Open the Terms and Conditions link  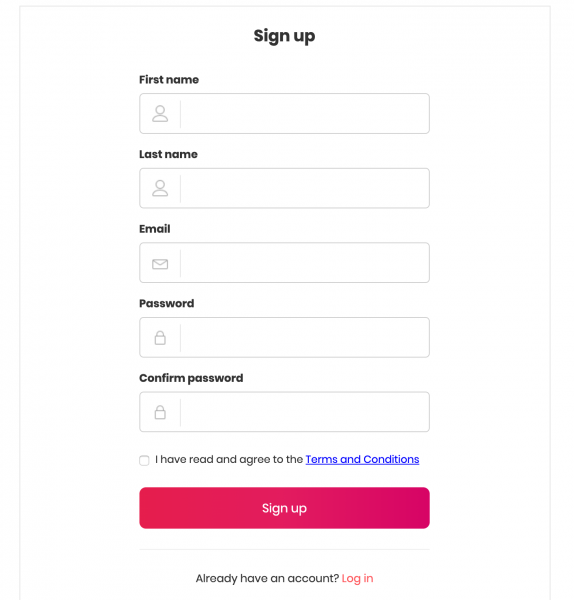coord(362,459)
